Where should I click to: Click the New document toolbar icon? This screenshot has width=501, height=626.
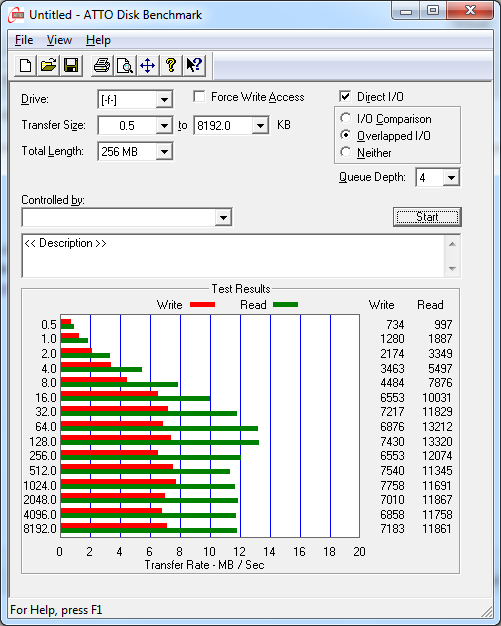[x=26, y=65]
